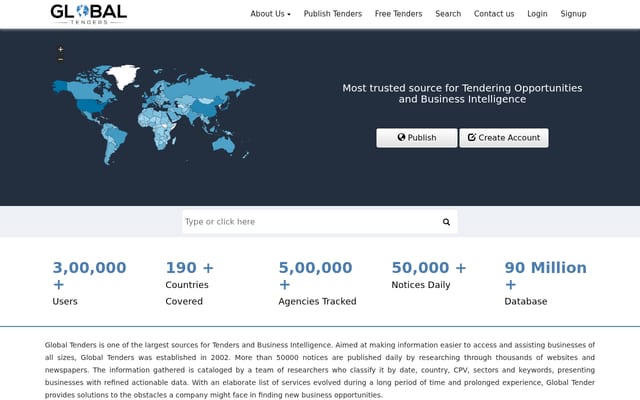The width and height of the screenshot is (640, 400).
Task: Go to Free Tenders
Action: [x=398, y=14]
